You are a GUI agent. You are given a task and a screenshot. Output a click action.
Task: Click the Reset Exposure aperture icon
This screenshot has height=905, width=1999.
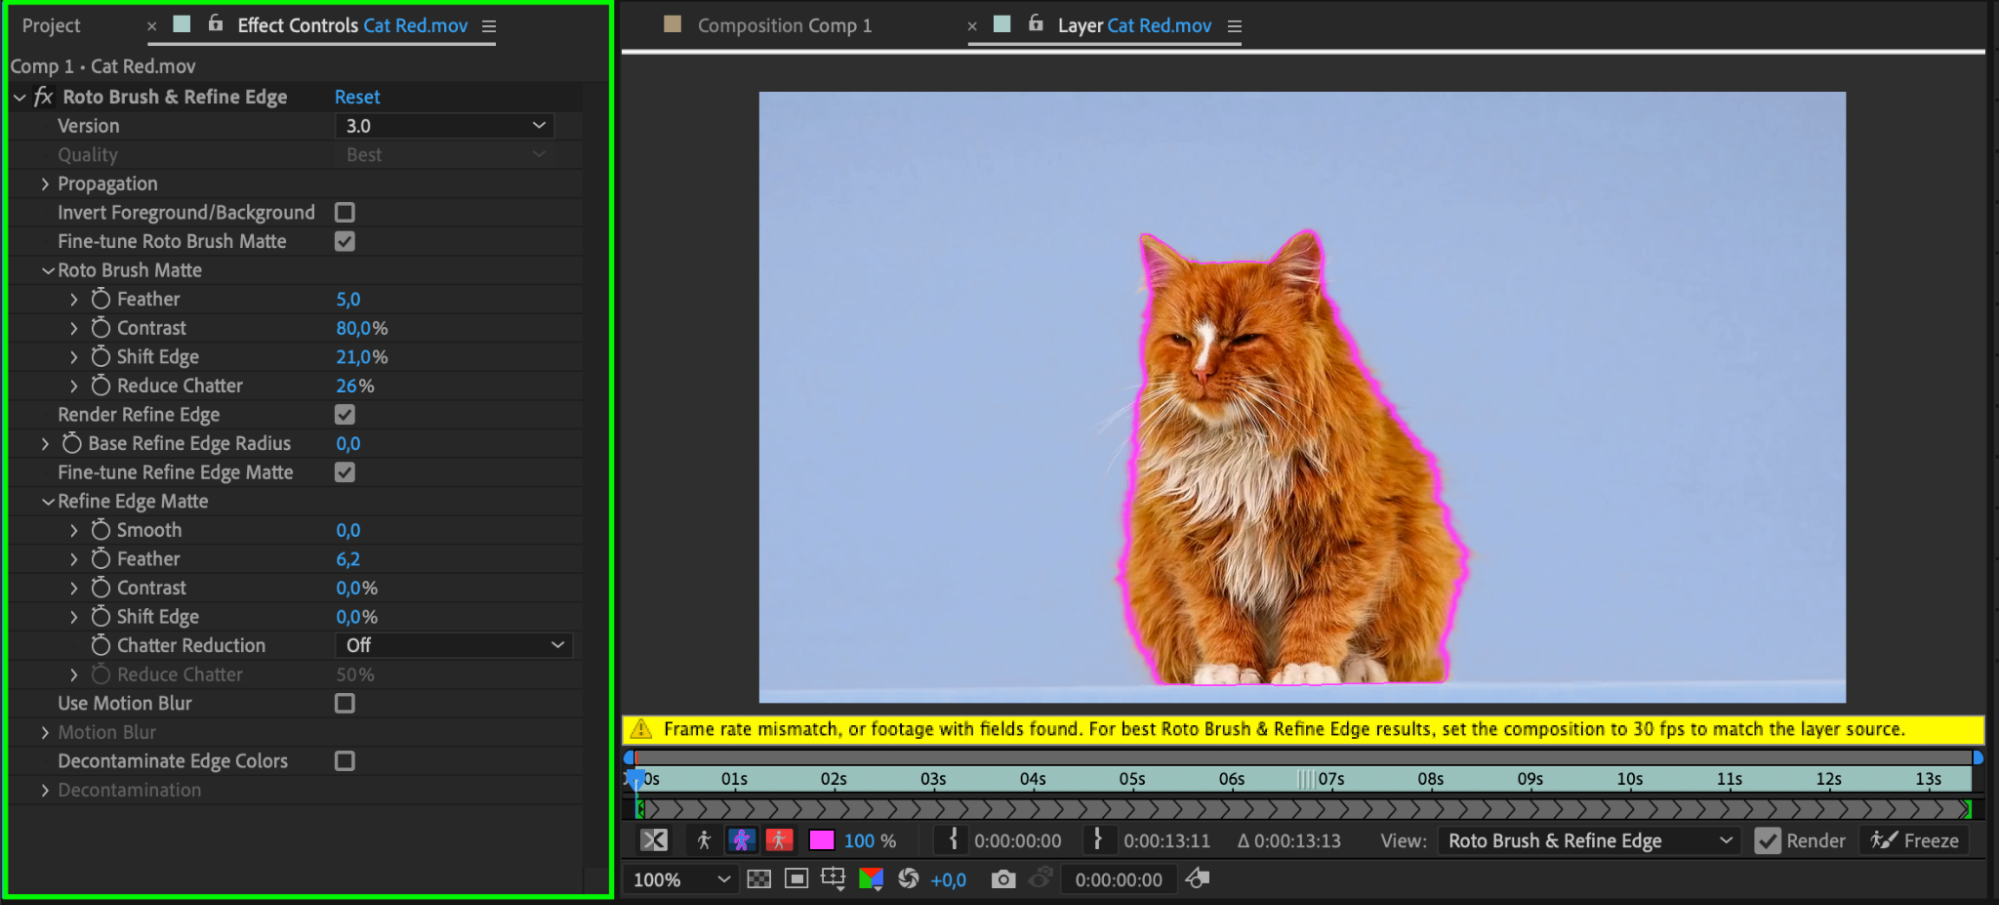pyautogui.click(x=908, y=879)
